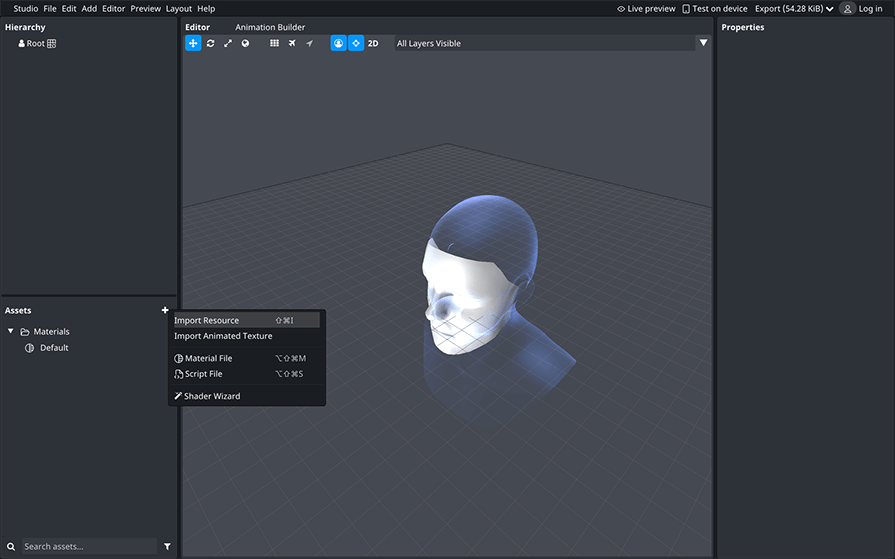Open the Export dropdown
Screen dimensions: 895x559
click(794, 9)
